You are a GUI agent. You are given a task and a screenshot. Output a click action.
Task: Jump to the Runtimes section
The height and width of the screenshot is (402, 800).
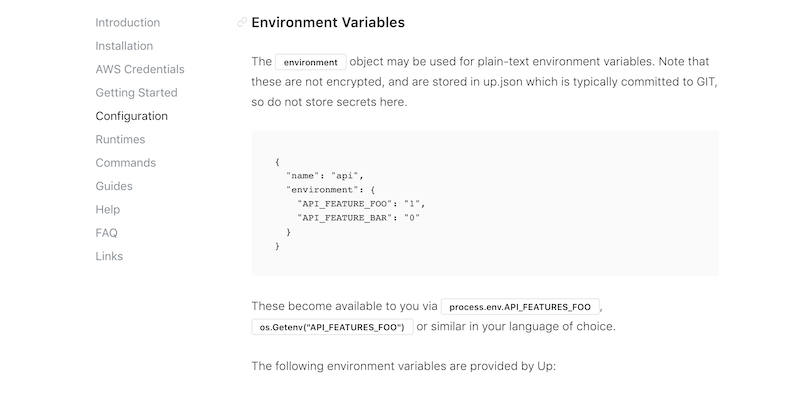point(120,139)
